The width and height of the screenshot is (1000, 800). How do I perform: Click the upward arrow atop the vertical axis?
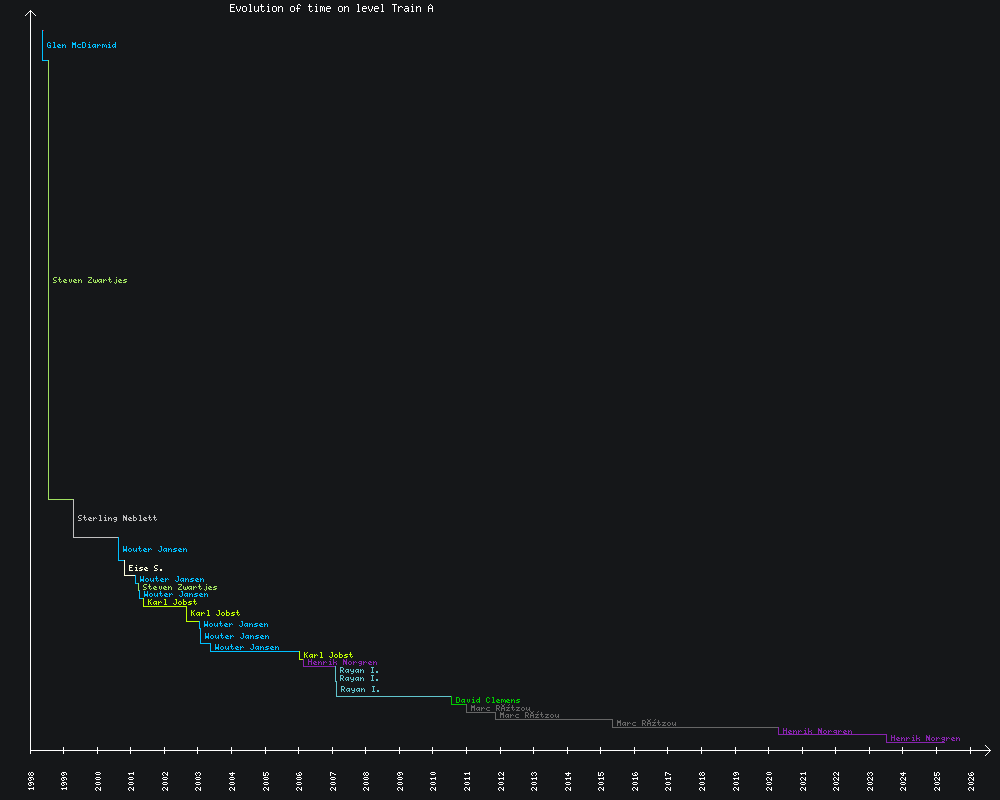pos(31,12)
